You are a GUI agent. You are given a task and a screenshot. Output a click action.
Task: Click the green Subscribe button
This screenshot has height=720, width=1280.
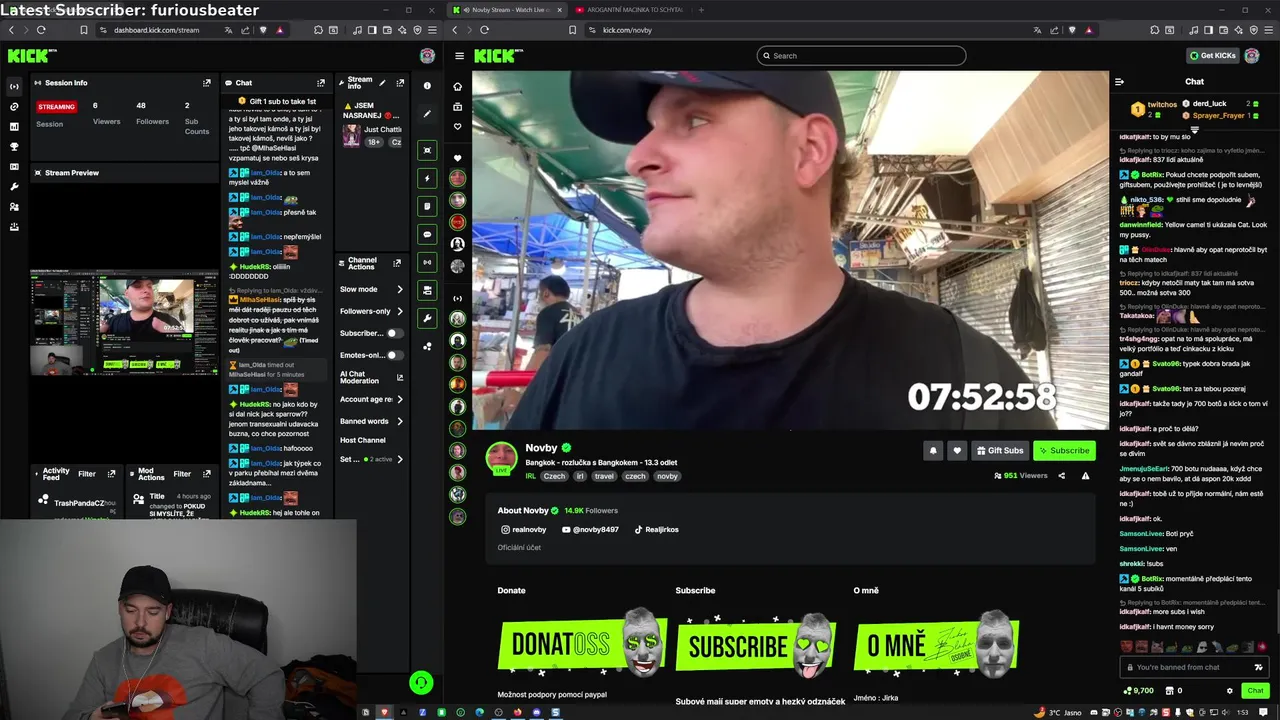click(x=1064, y=451)
